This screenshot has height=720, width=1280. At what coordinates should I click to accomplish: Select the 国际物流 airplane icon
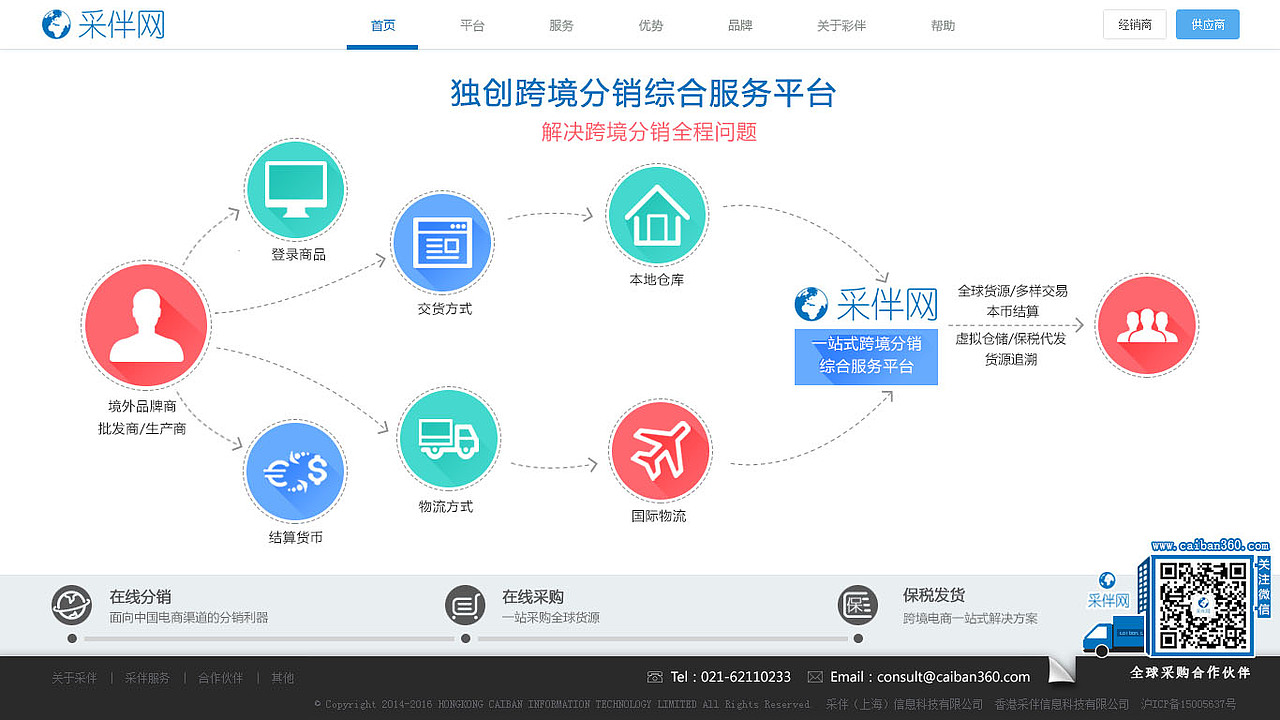[x=660, y=450]
